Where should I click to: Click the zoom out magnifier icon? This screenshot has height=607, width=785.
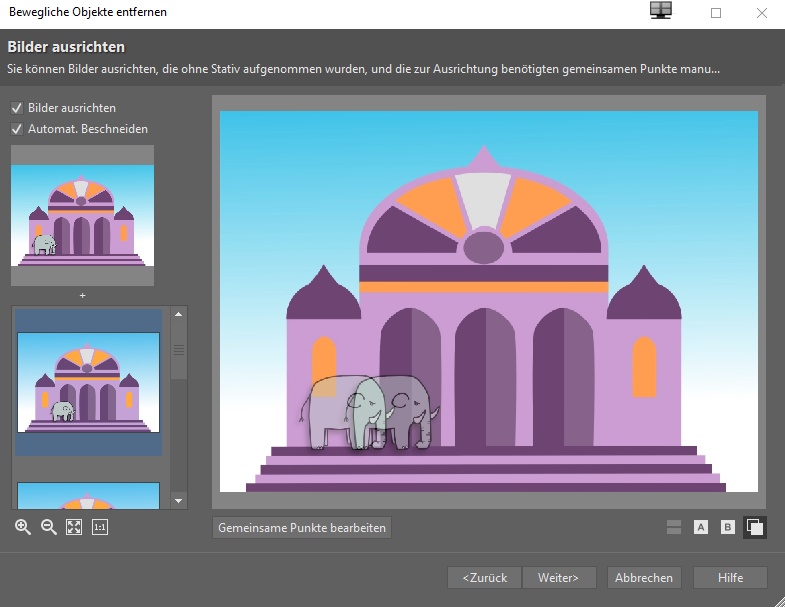click(48, 527)
